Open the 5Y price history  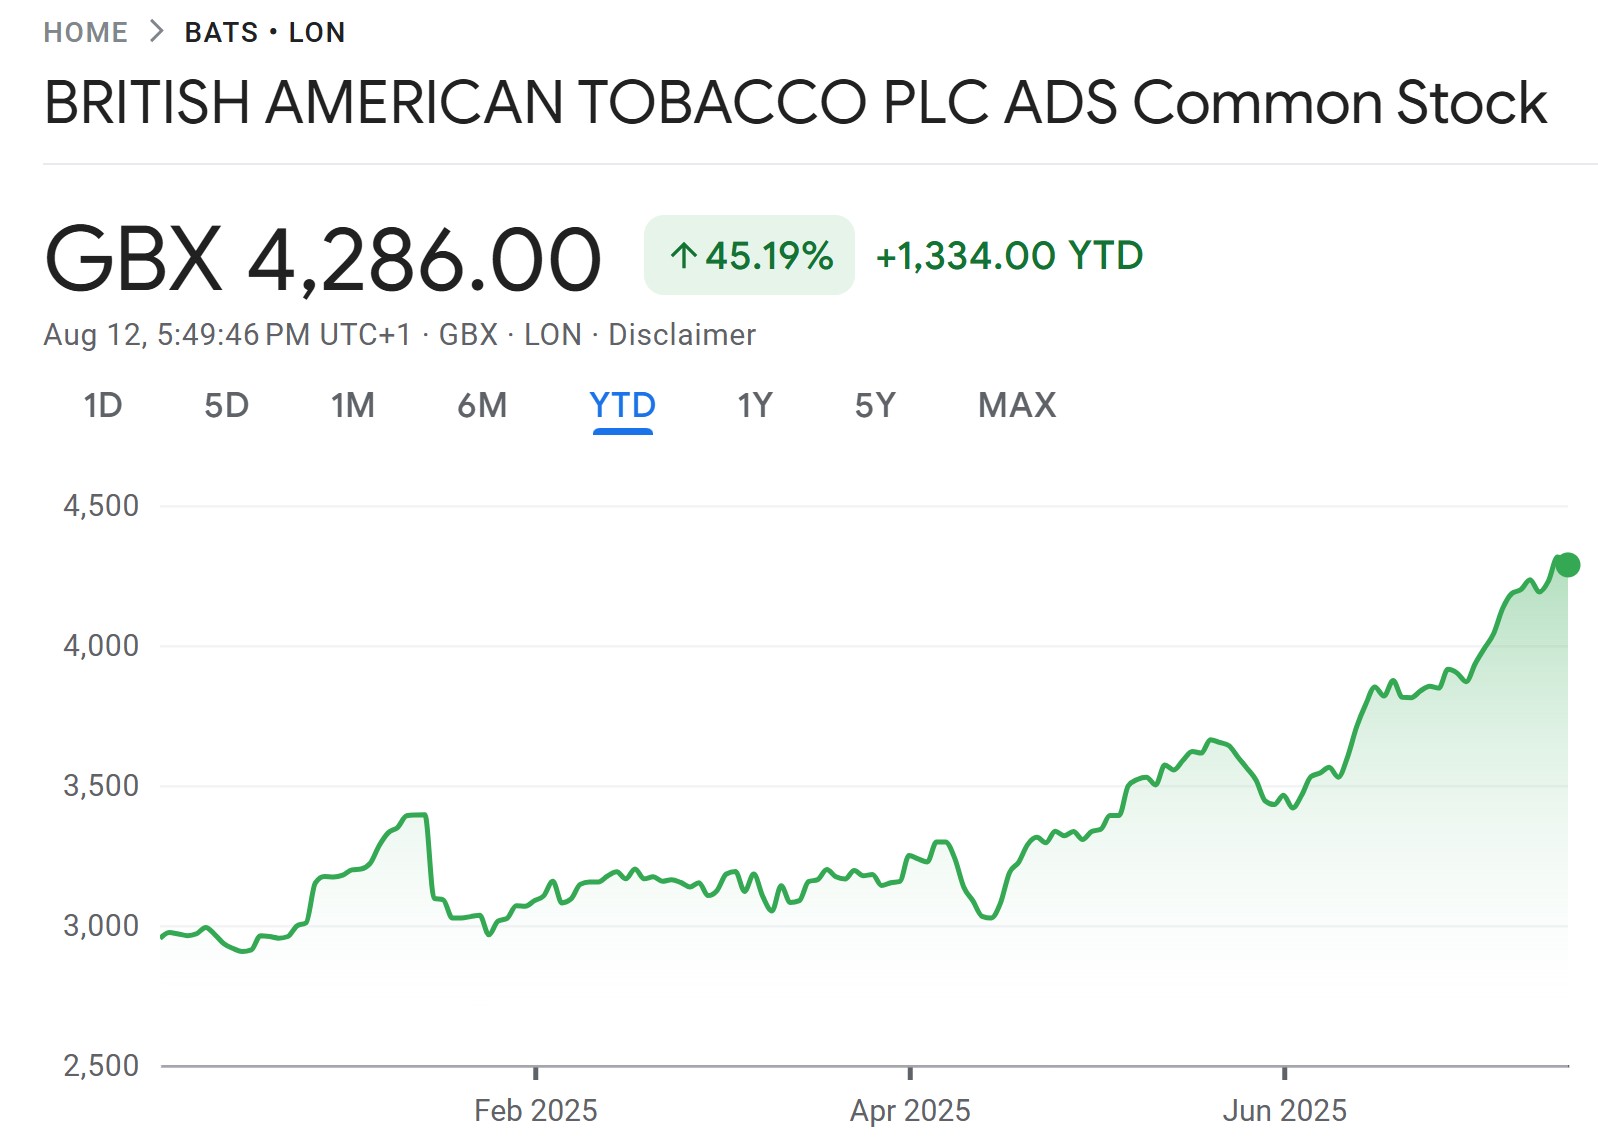[x=875, y=406]
